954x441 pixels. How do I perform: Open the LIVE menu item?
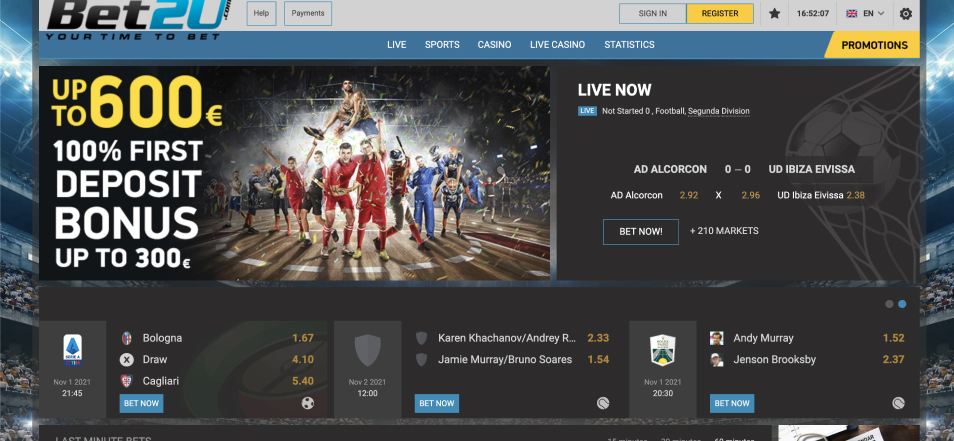397,44
